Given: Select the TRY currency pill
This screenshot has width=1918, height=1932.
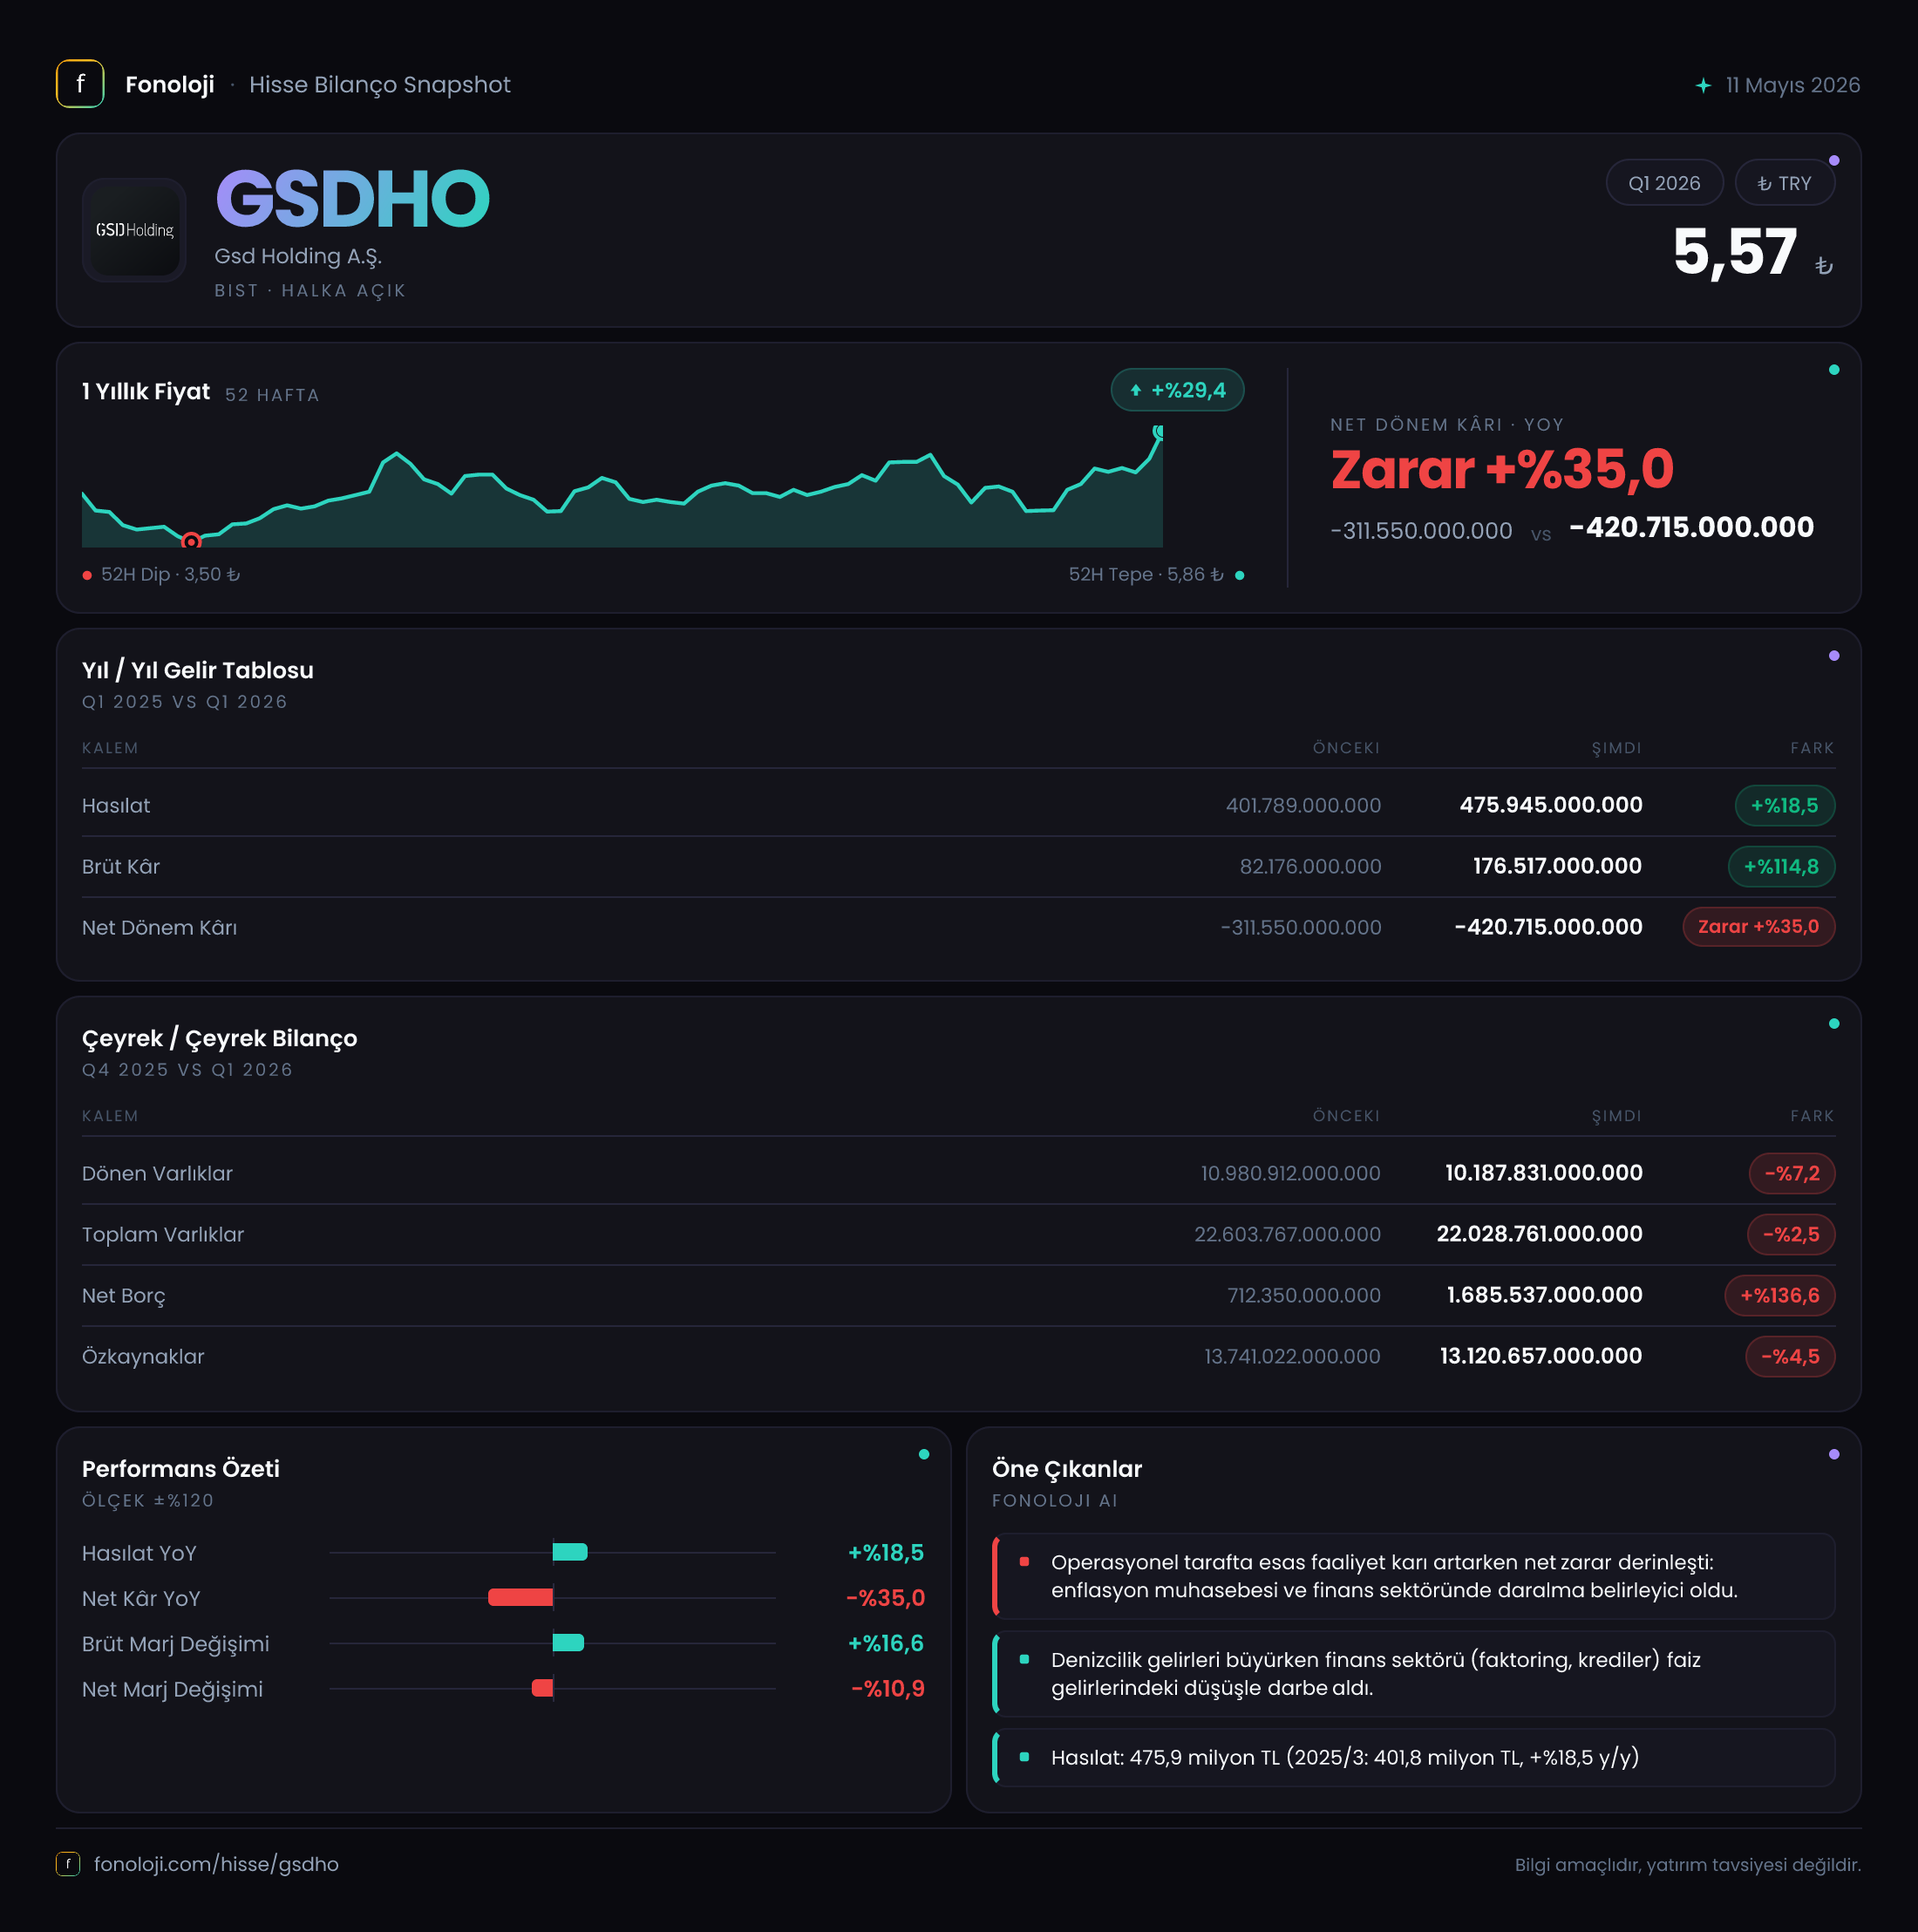Looking at the screenshot, I should 1784,183.
